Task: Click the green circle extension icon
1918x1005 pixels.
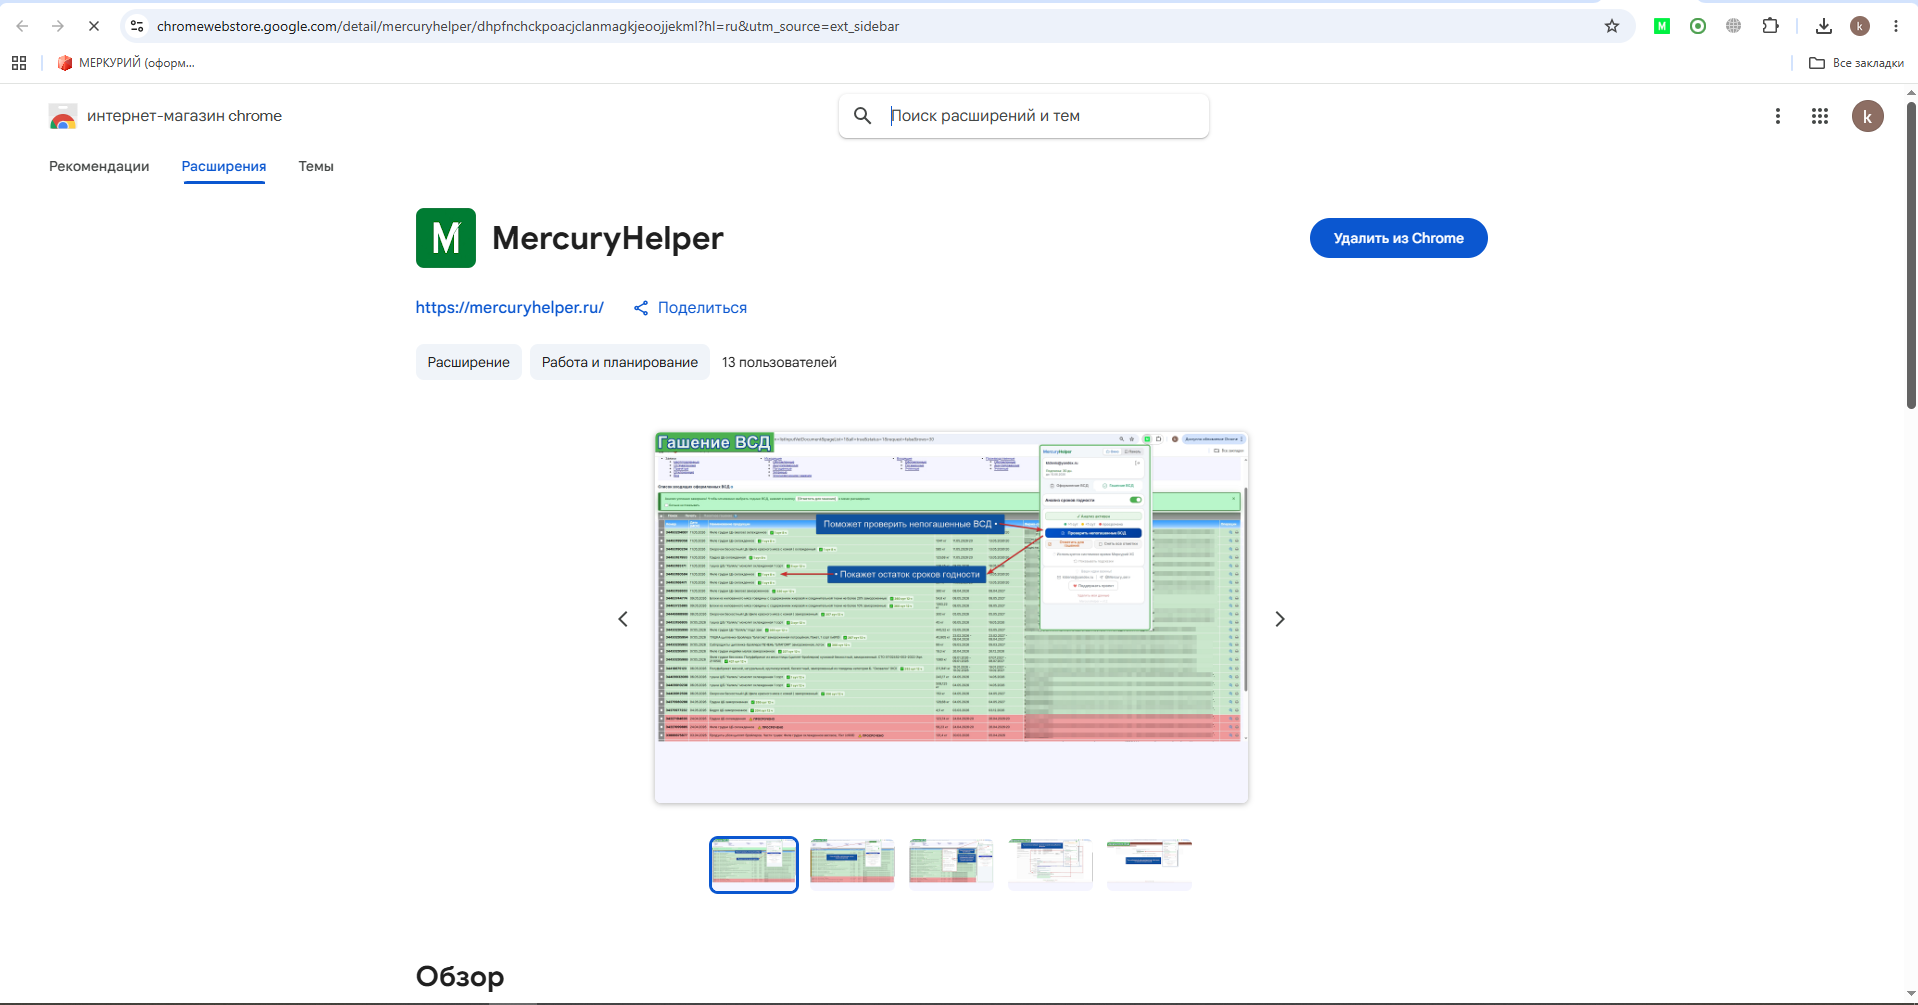Action: (x=1698, y=26)
